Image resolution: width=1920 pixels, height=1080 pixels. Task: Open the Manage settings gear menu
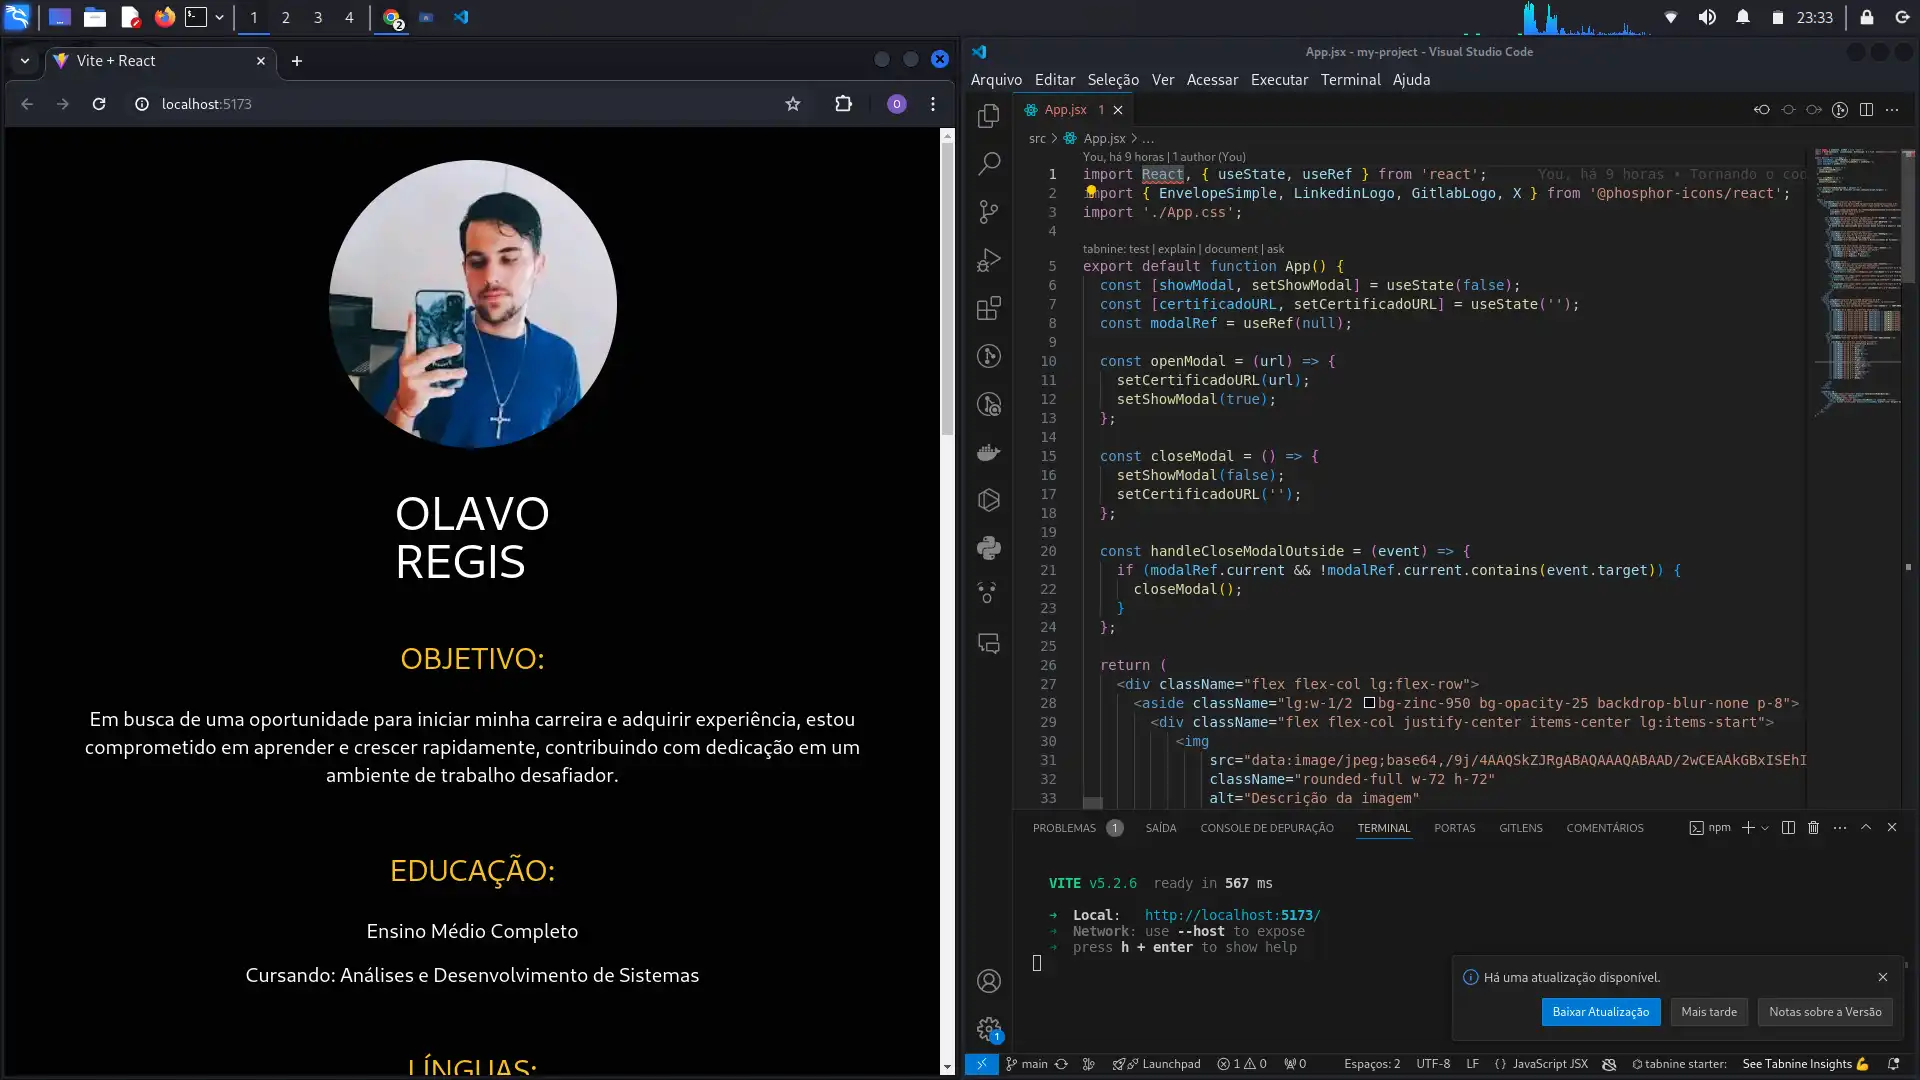tap(989, 1029)
